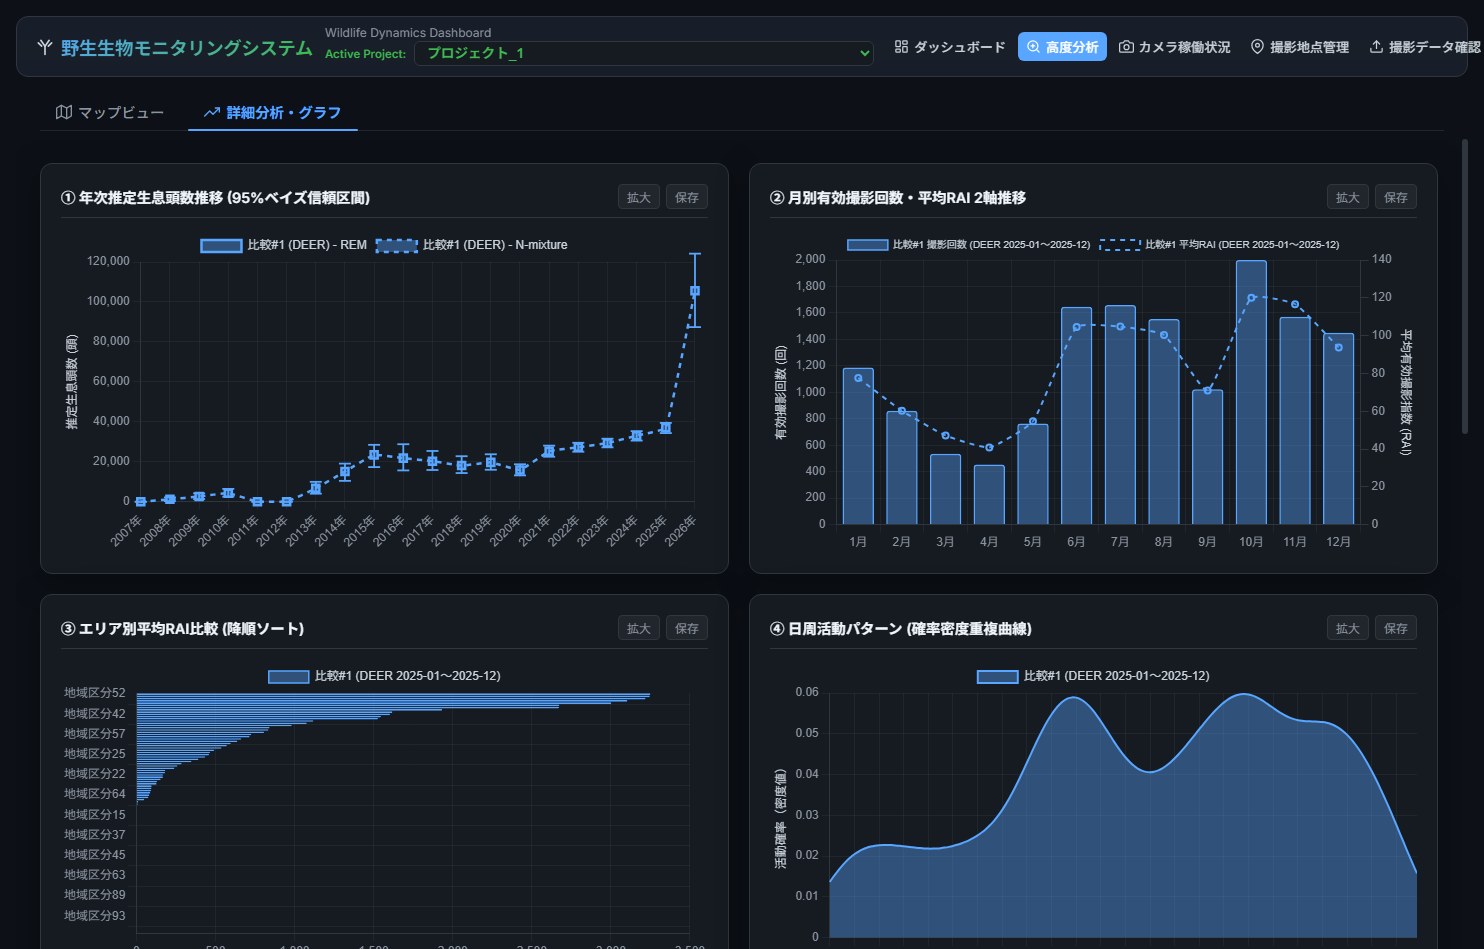The image size is (1484, 949).
Task: Open the ダッシュボード menu item
Action: coord(950,47)
